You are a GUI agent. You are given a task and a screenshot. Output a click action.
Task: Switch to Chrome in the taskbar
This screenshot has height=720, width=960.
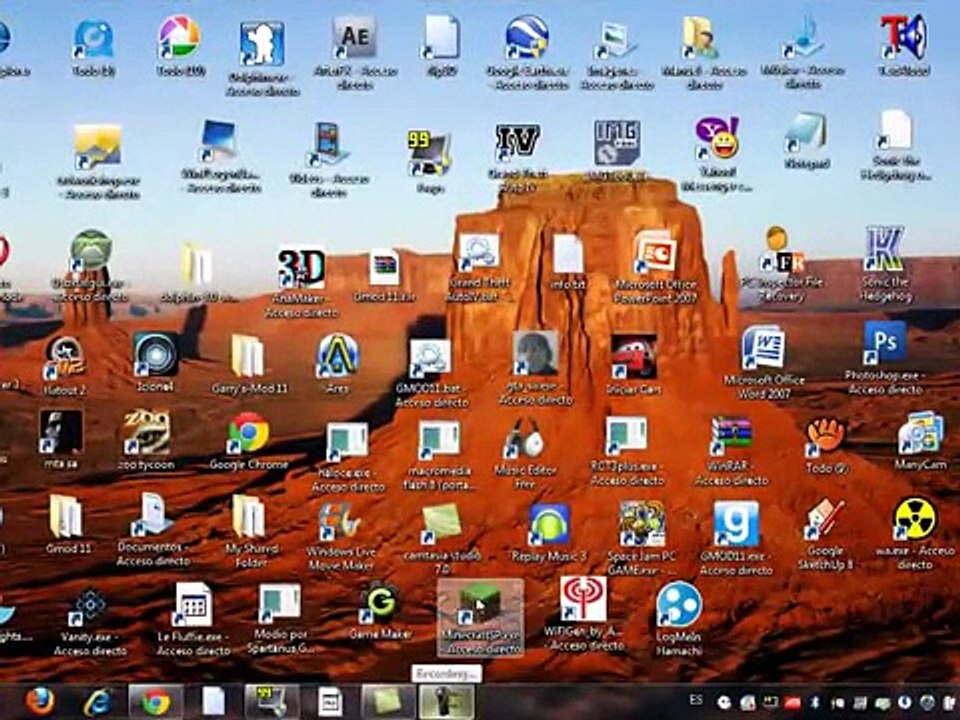click(x=156, y=702)
